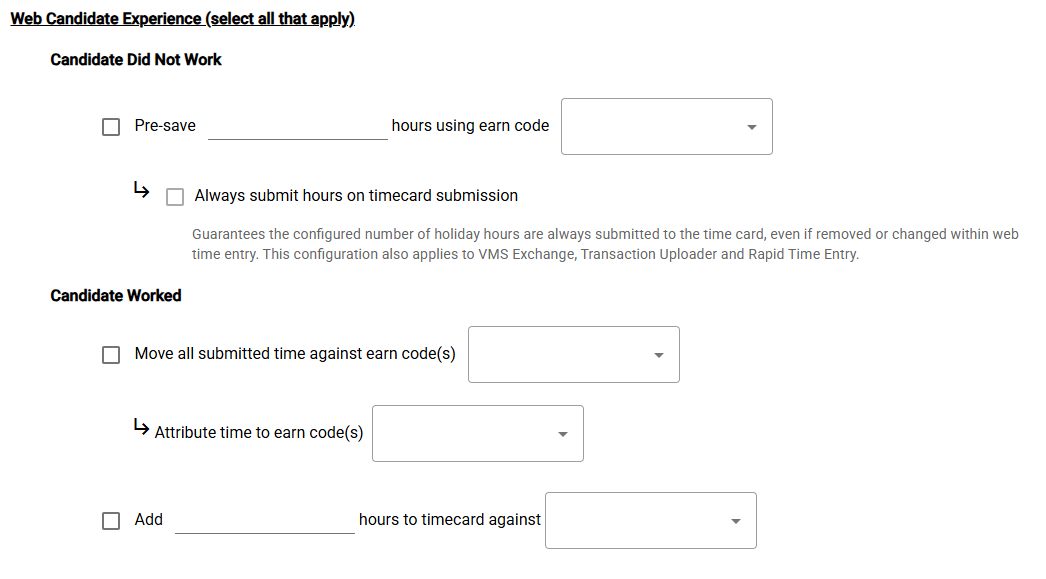This screenshot has height=579, width=1046.
Task: Click the indent arrow before Attribute time
Action: click(141, 427)
